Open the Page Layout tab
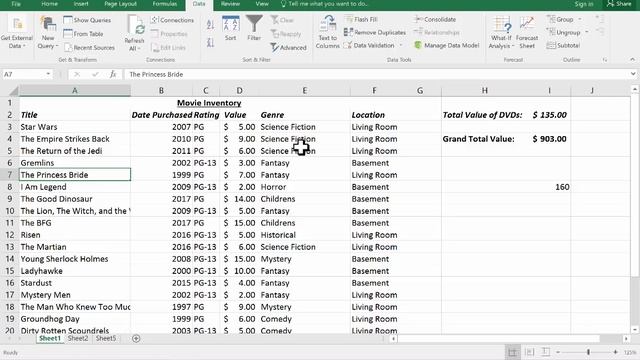Viewport: 640px width, 360px height. (120, 4)
